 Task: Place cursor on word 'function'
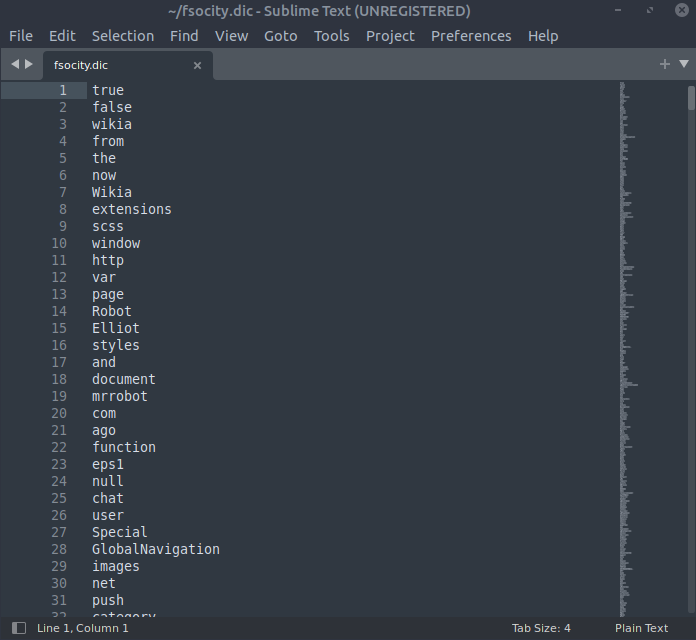pyautogui.click(x=124, y=447)
